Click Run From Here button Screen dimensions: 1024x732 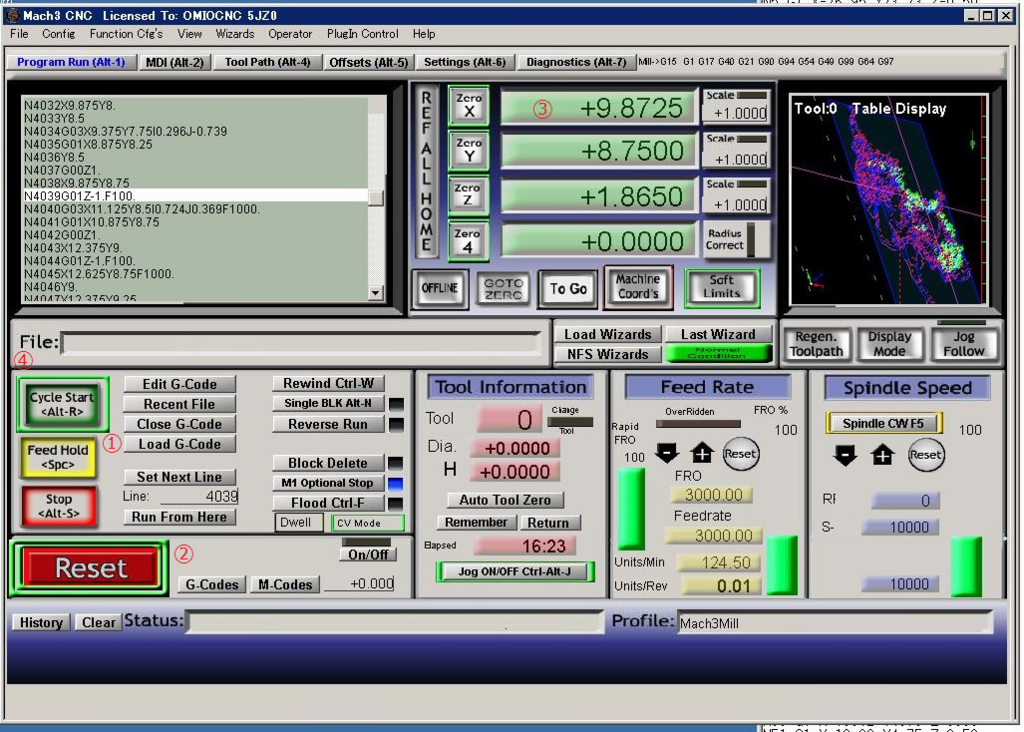(x=180, y=517)
